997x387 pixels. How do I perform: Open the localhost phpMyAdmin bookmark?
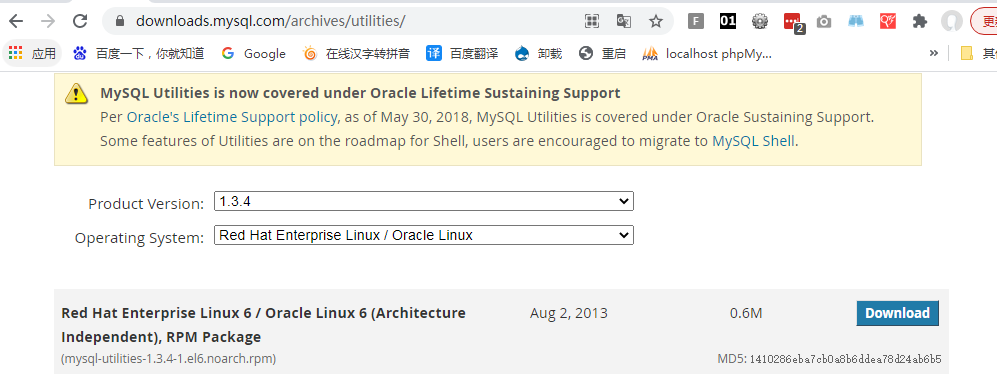707,53
